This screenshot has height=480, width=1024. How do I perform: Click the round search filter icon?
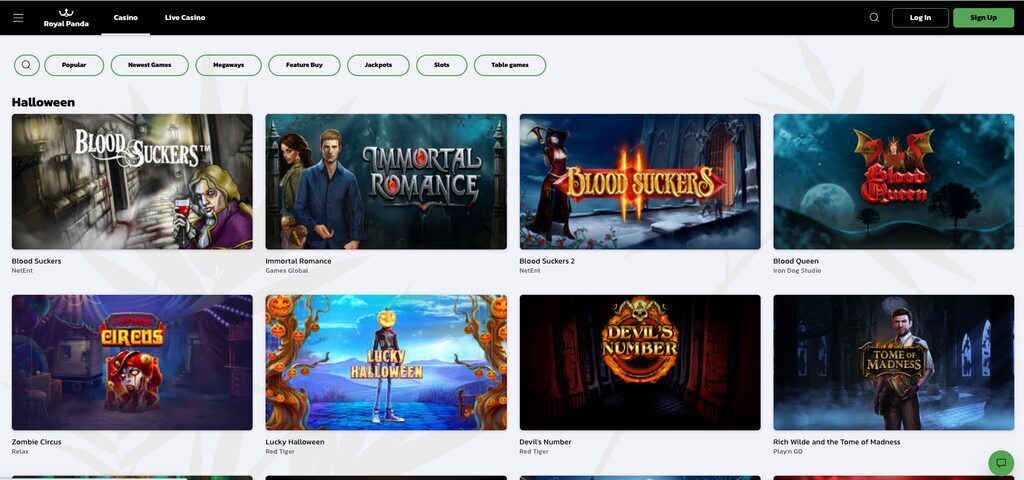(x=26, y=65)
